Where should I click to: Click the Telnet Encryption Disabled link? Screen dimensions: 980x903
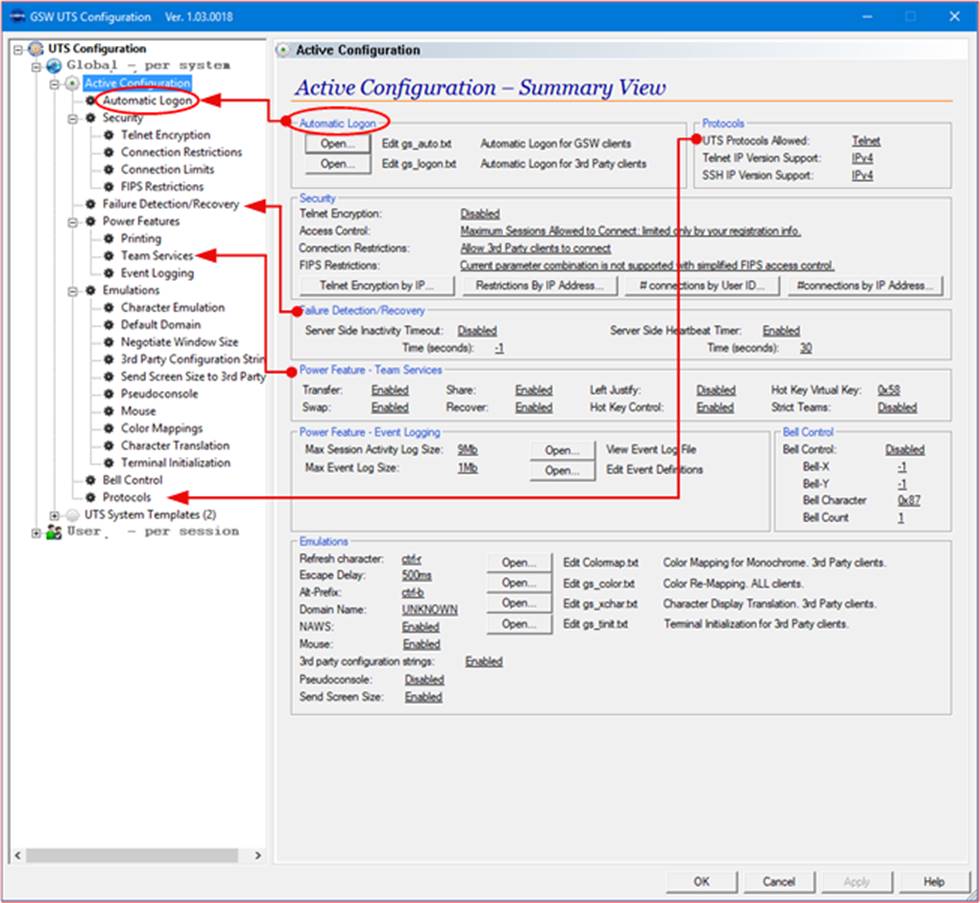(x=480, y=214)
